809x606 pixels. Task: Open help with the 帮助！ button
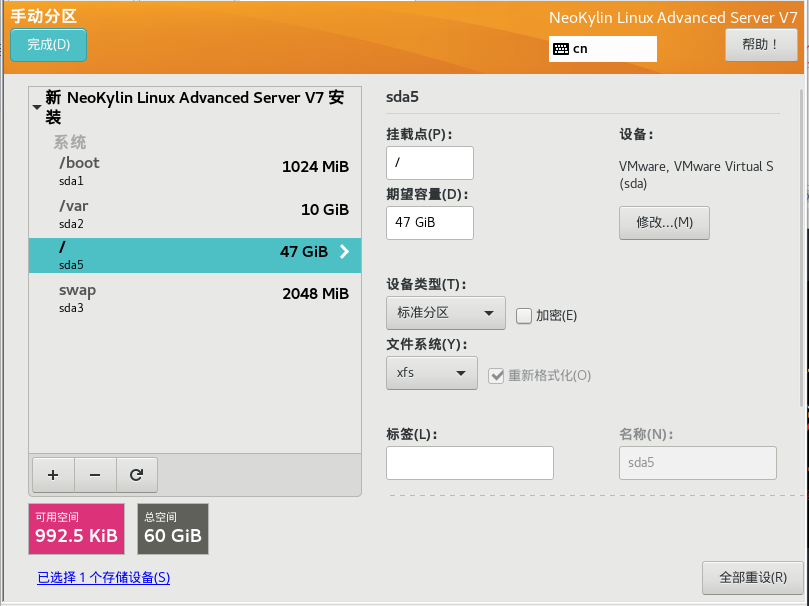pos(761,45)
